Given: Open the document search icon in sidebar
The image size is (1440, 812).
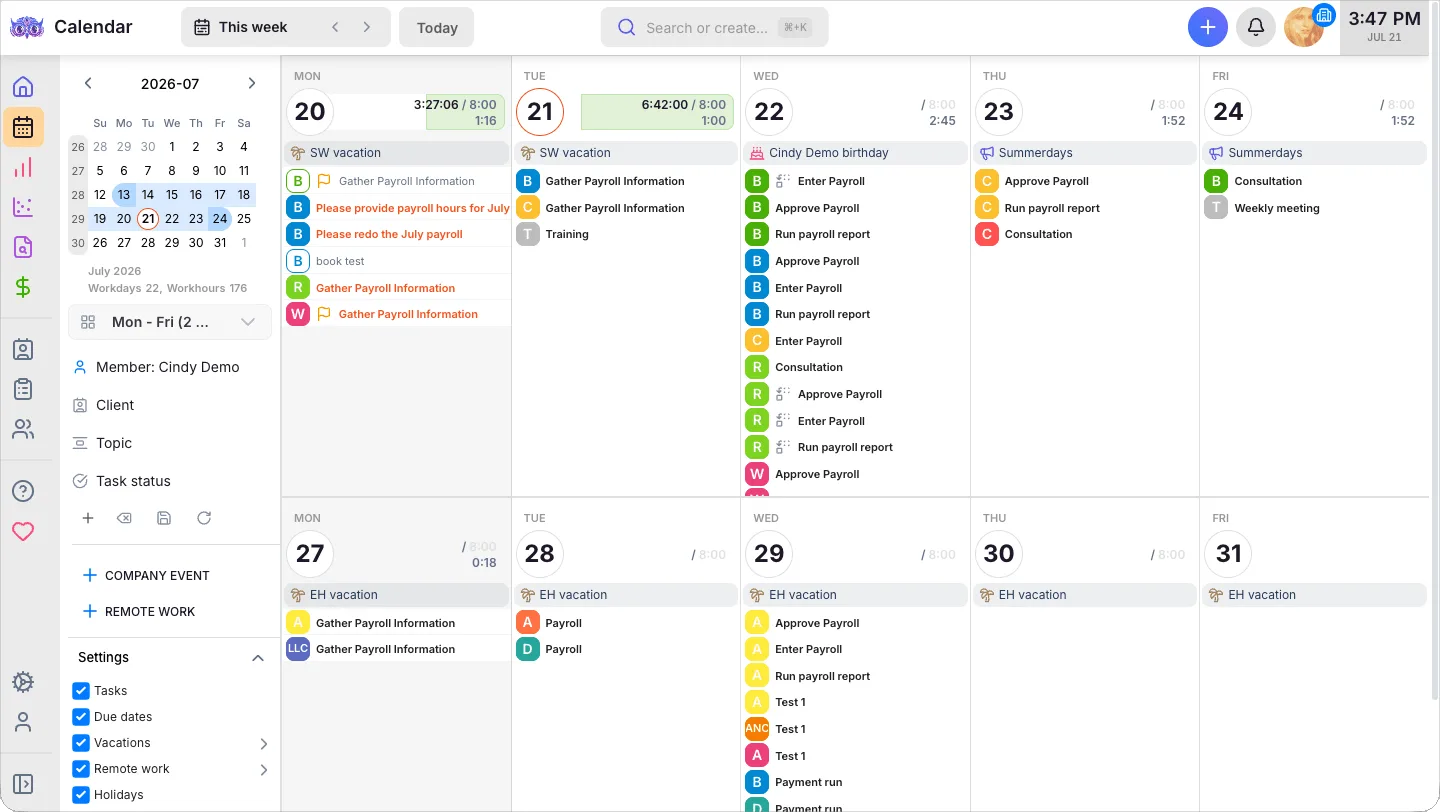Looking at the screenshot, I should coord(23,247).
